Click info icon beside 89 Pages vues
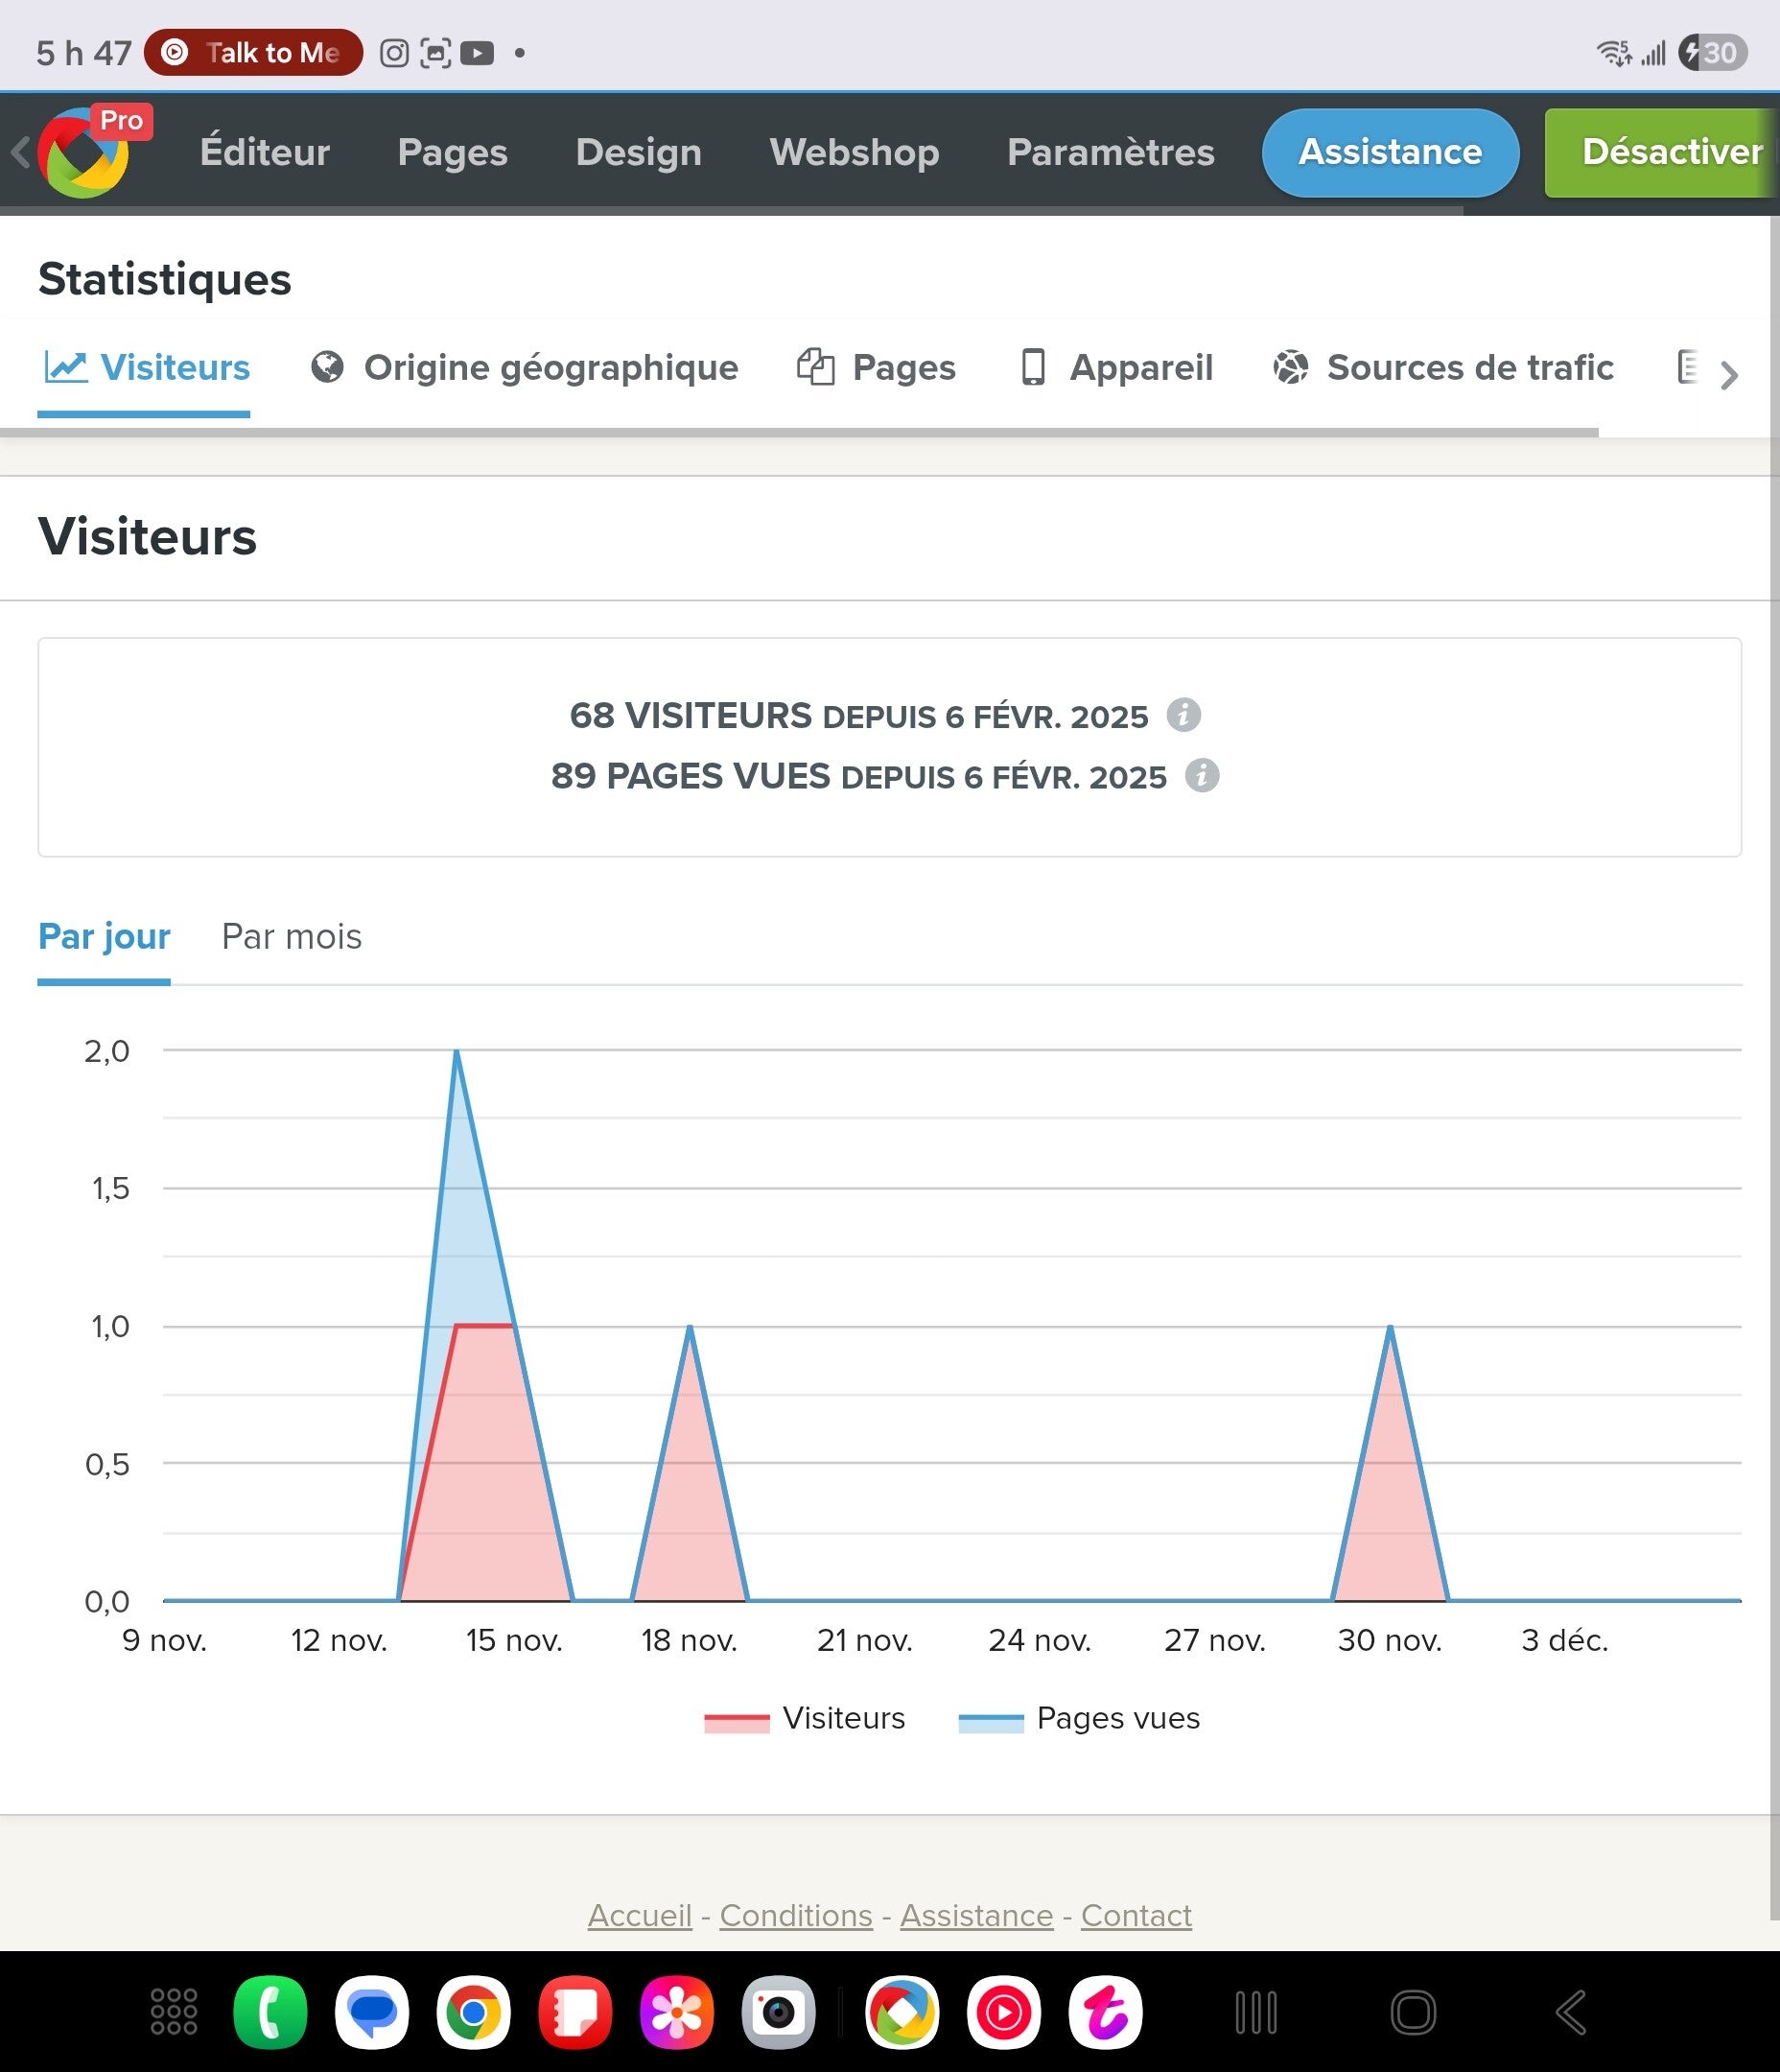Screen dimensions: 1780x2072 pos(1202,775)
